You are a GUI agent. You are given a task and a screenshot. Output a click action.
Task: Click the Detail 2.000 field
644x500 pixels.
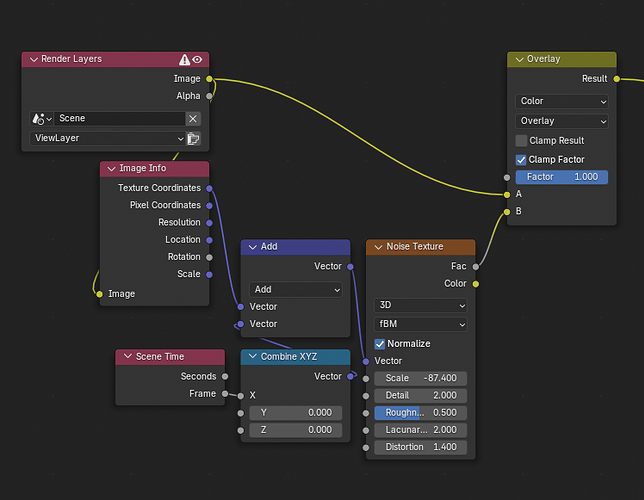[x=421, y=396]
